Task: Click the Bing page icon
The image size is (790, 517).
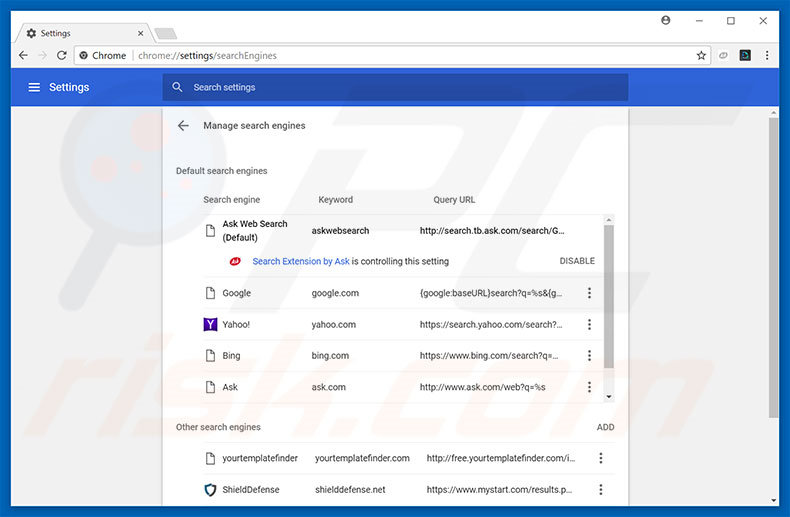Action: pyautogui.click(x=210, y=356)
